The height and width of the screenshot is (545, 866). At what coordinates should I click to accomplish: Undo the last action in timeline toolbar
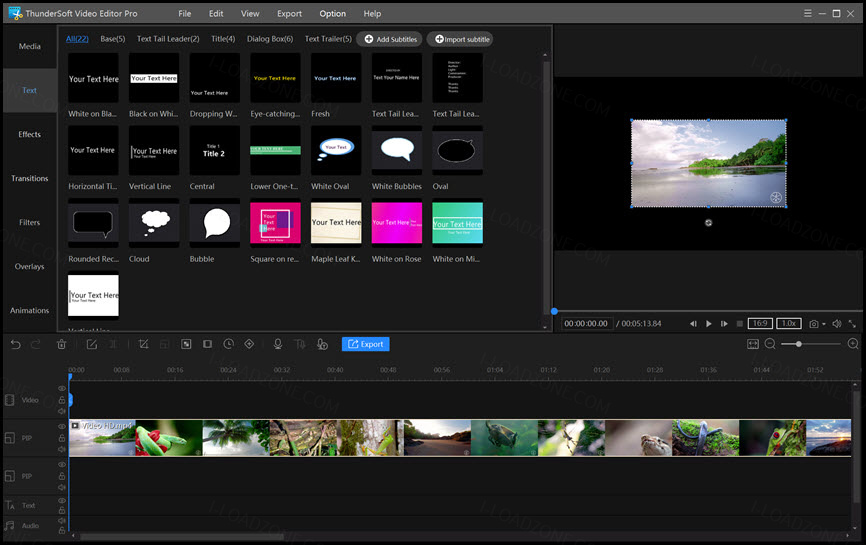tap(15, 345)
